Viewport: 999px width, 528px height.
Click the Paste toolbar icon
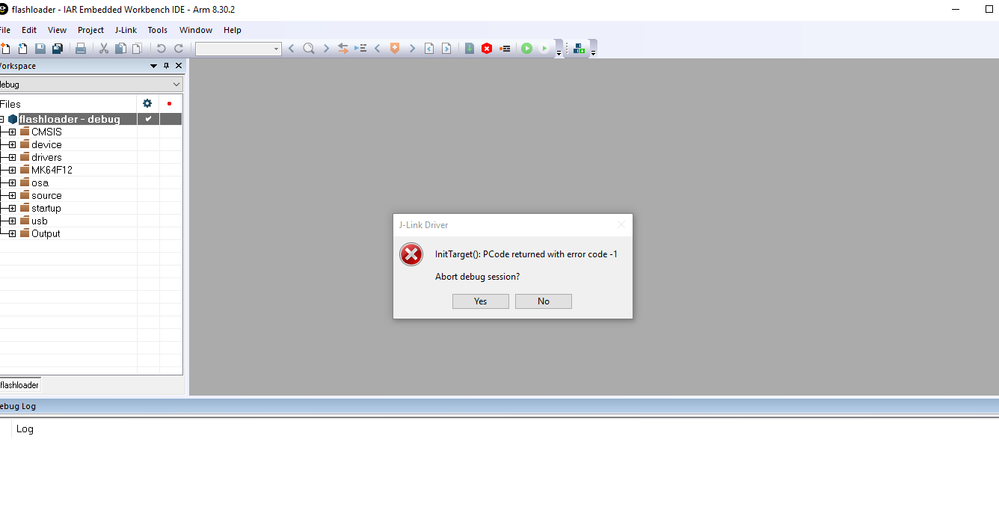pos(136,48)
